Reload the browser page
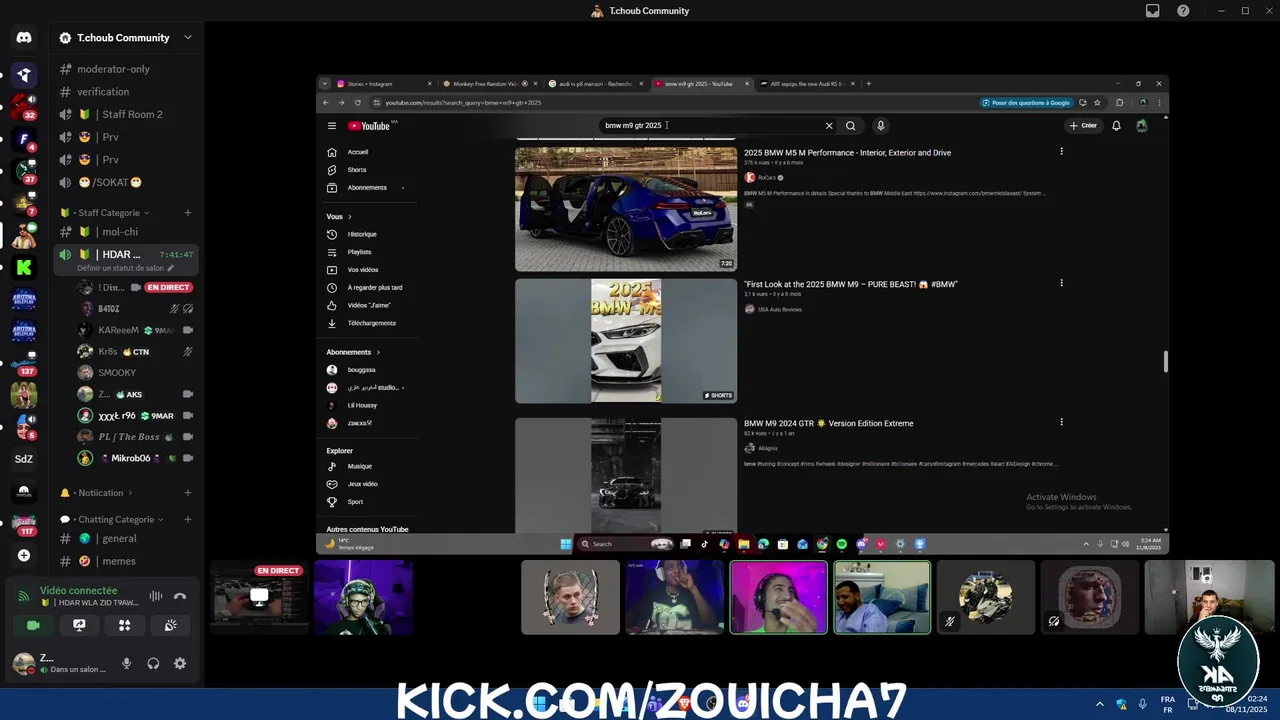 point(357,103)
